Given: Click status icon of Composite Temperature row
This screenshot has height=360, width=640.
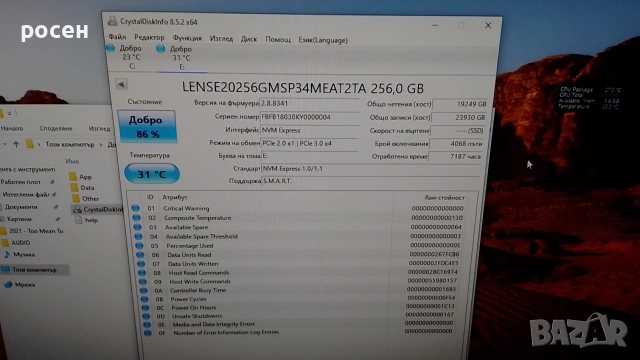Looking at the screenshot, I should tap(137, 218).
